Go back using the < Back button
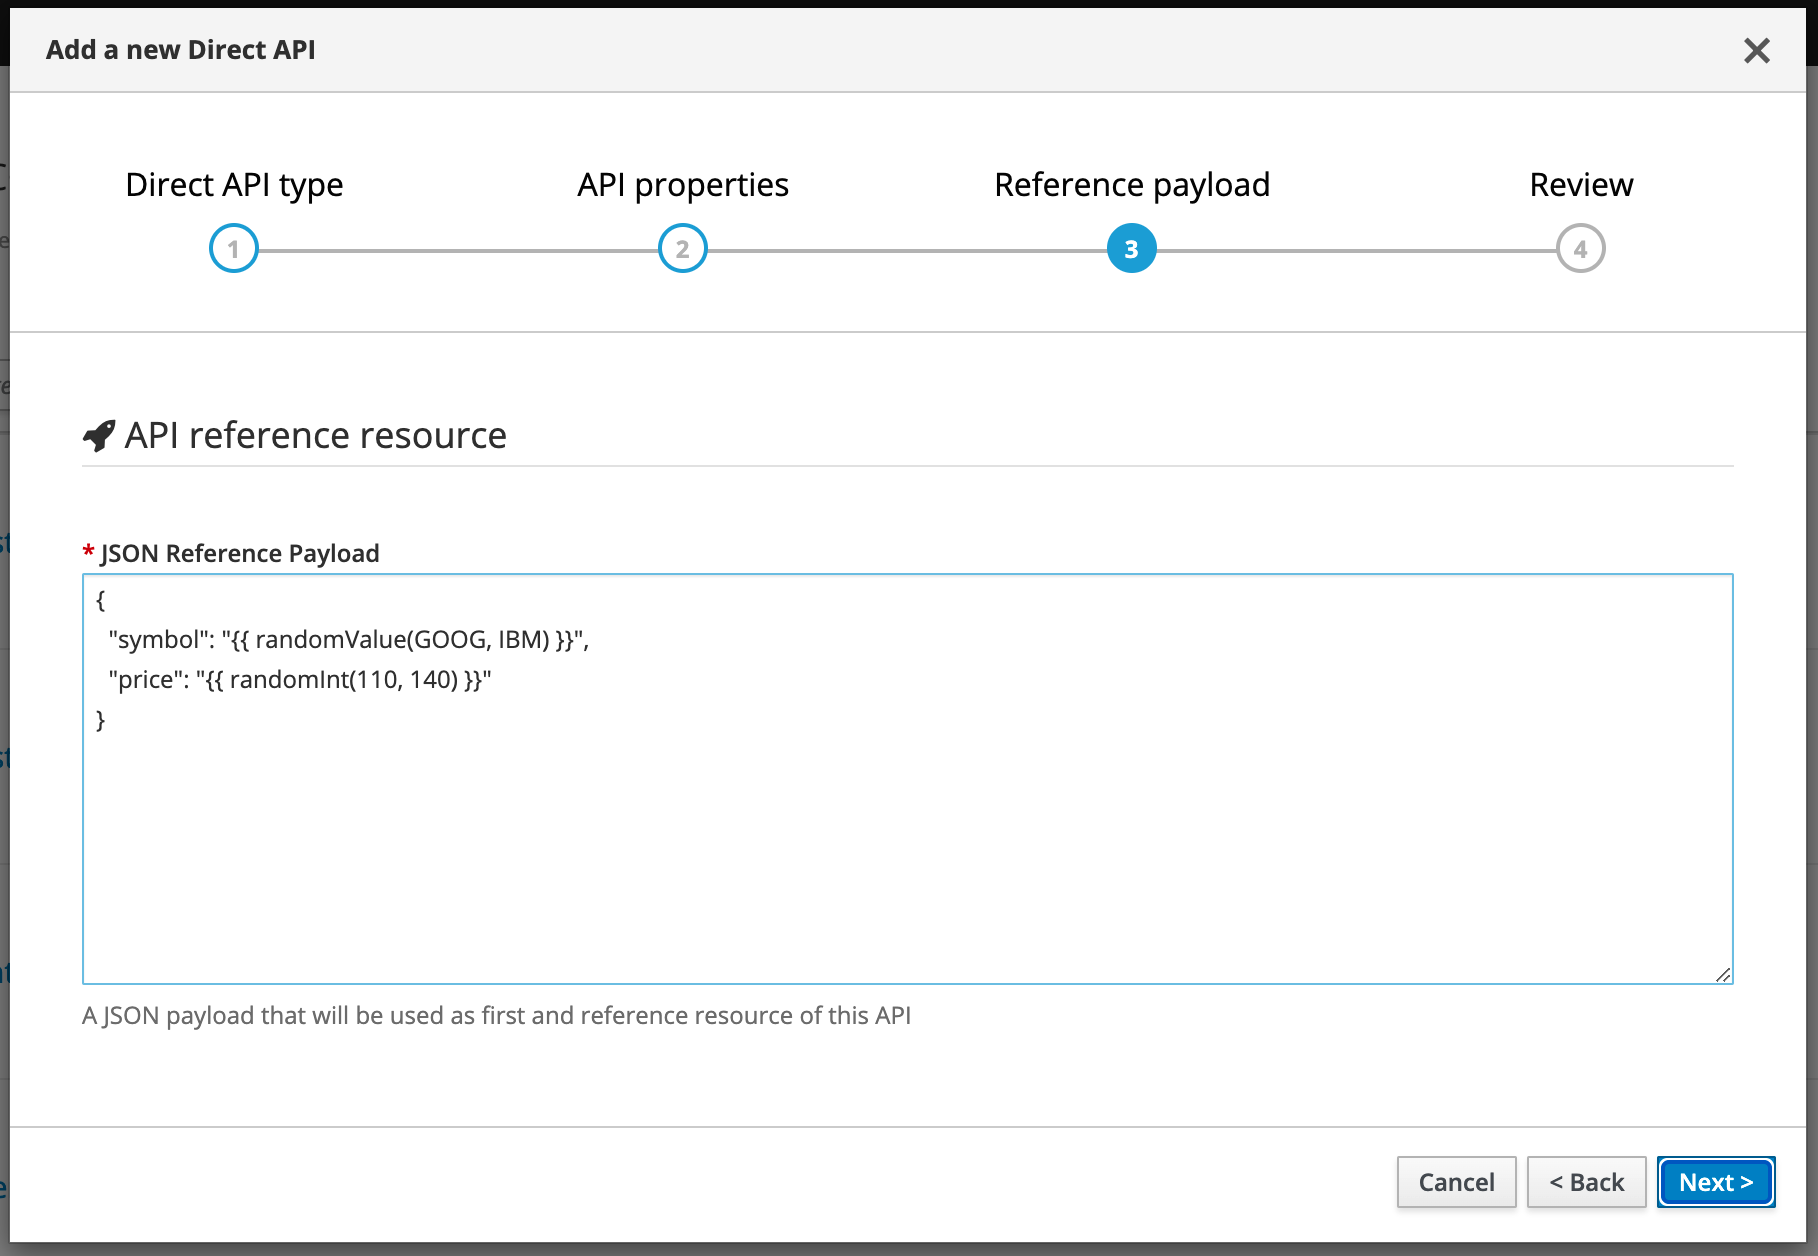The height and width of the screenshot is (1256, 1818). tap(1586, 1182)
